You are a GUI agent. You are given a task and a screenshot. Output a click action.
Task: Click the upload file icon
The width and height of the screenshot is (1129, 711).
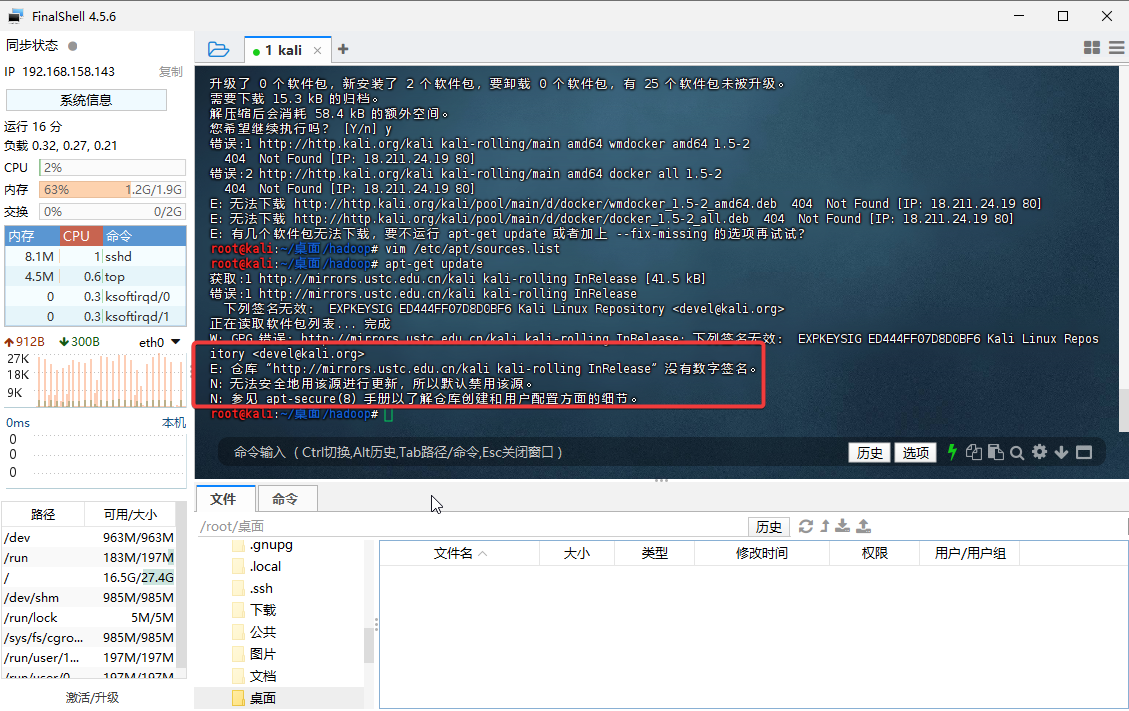(x=863, y=526)
